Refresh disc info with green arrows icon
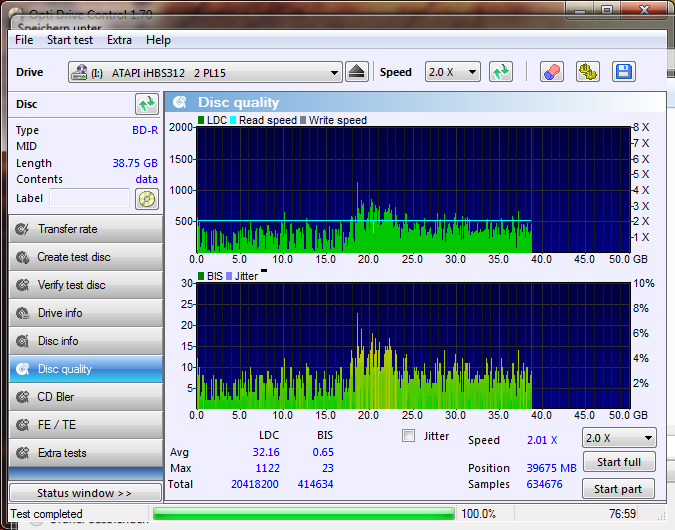This screenshot has width=675, height=530. 147,104
